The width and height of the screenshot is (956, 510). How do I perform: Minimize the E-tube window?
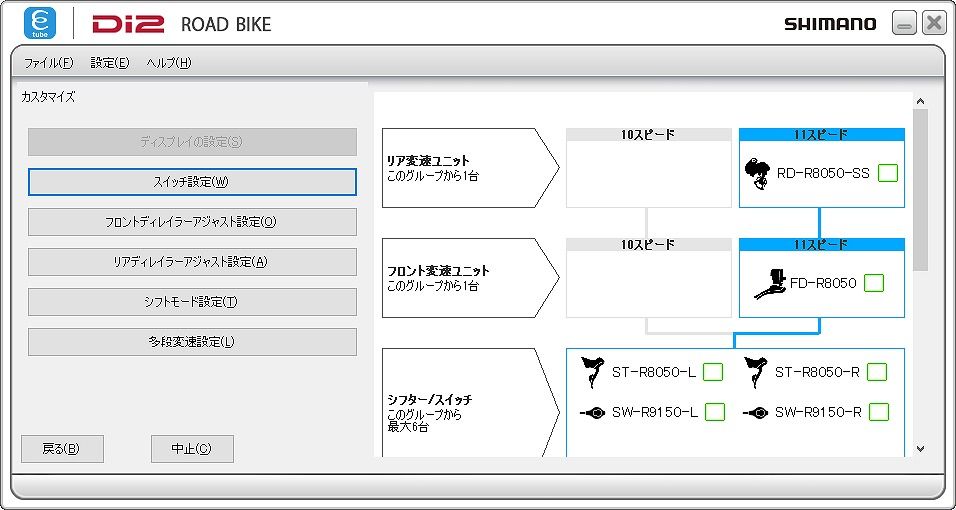pos(904,24)
